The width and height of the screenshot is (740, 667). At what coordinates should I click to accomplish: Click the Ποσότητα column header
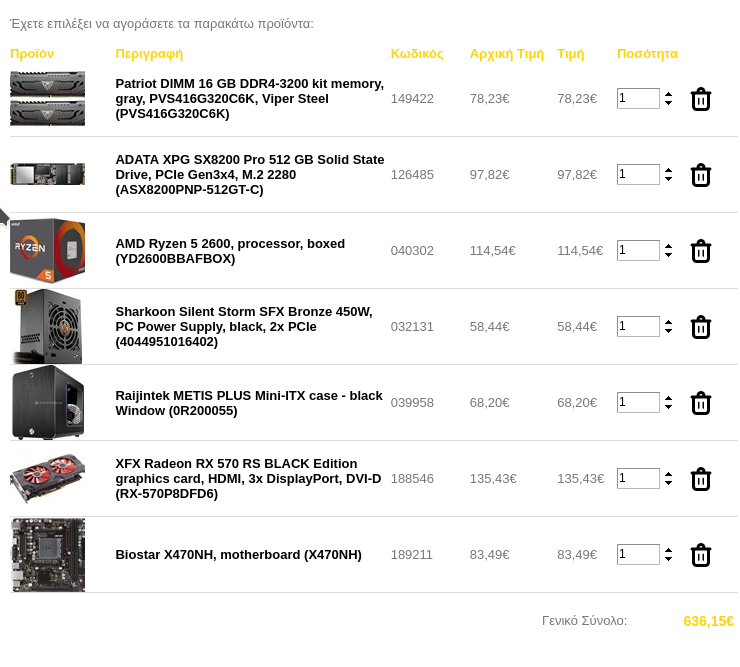648,54
